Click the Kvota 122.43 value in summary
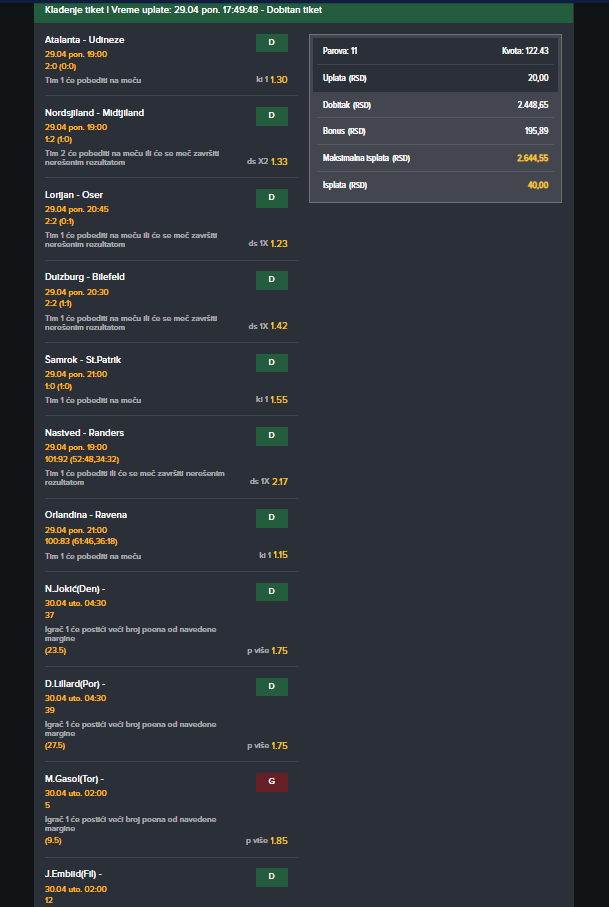609x907 pixels. coord(525,51)
